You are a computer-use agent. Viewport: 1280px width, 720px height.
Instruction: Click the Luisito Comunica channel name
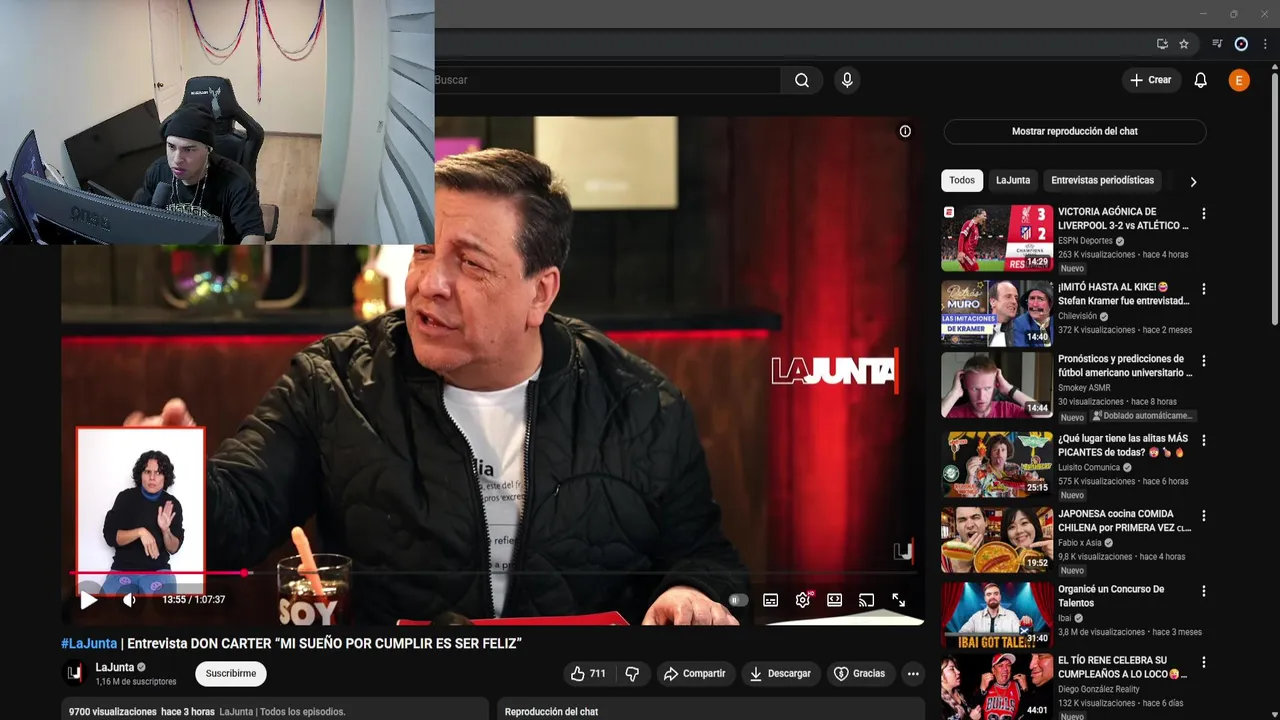1089,467
